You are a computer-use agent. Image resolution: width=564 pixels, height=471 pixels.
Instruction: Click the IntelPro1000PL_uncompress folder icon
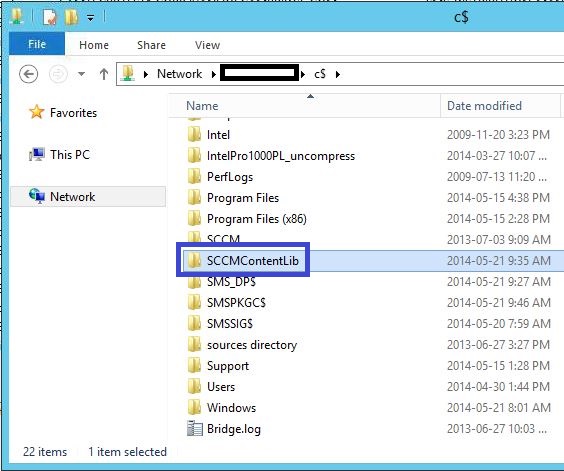coord(195,155)
